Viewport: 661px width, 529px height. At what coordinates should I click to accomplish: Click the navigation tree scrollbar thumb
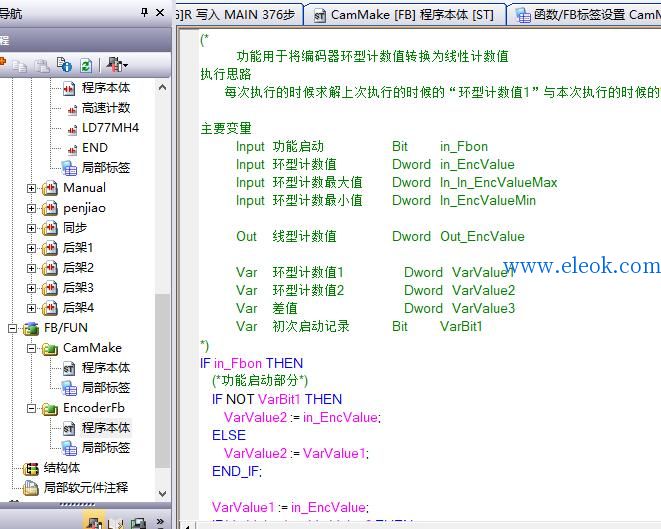(x=162, y=379)
